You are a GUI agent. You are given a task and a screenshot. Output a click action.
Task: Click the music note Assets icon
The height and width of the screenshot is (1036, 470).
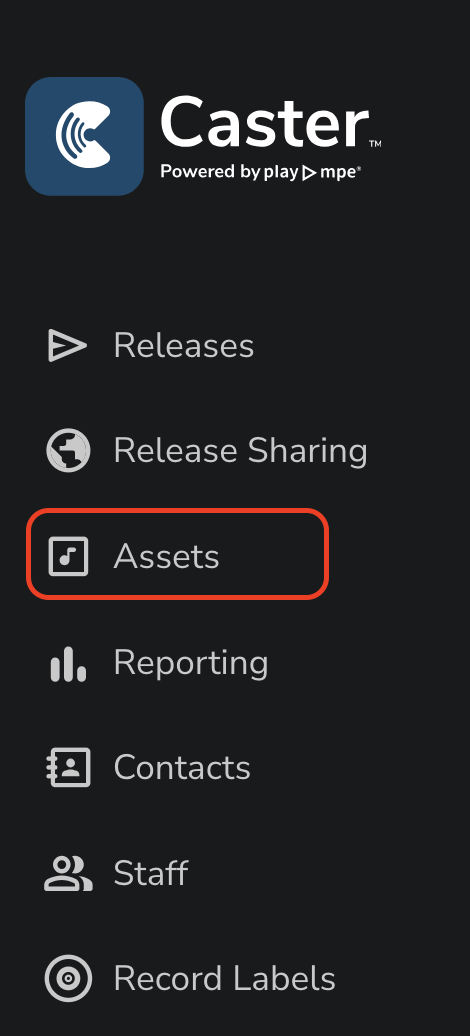68,556
